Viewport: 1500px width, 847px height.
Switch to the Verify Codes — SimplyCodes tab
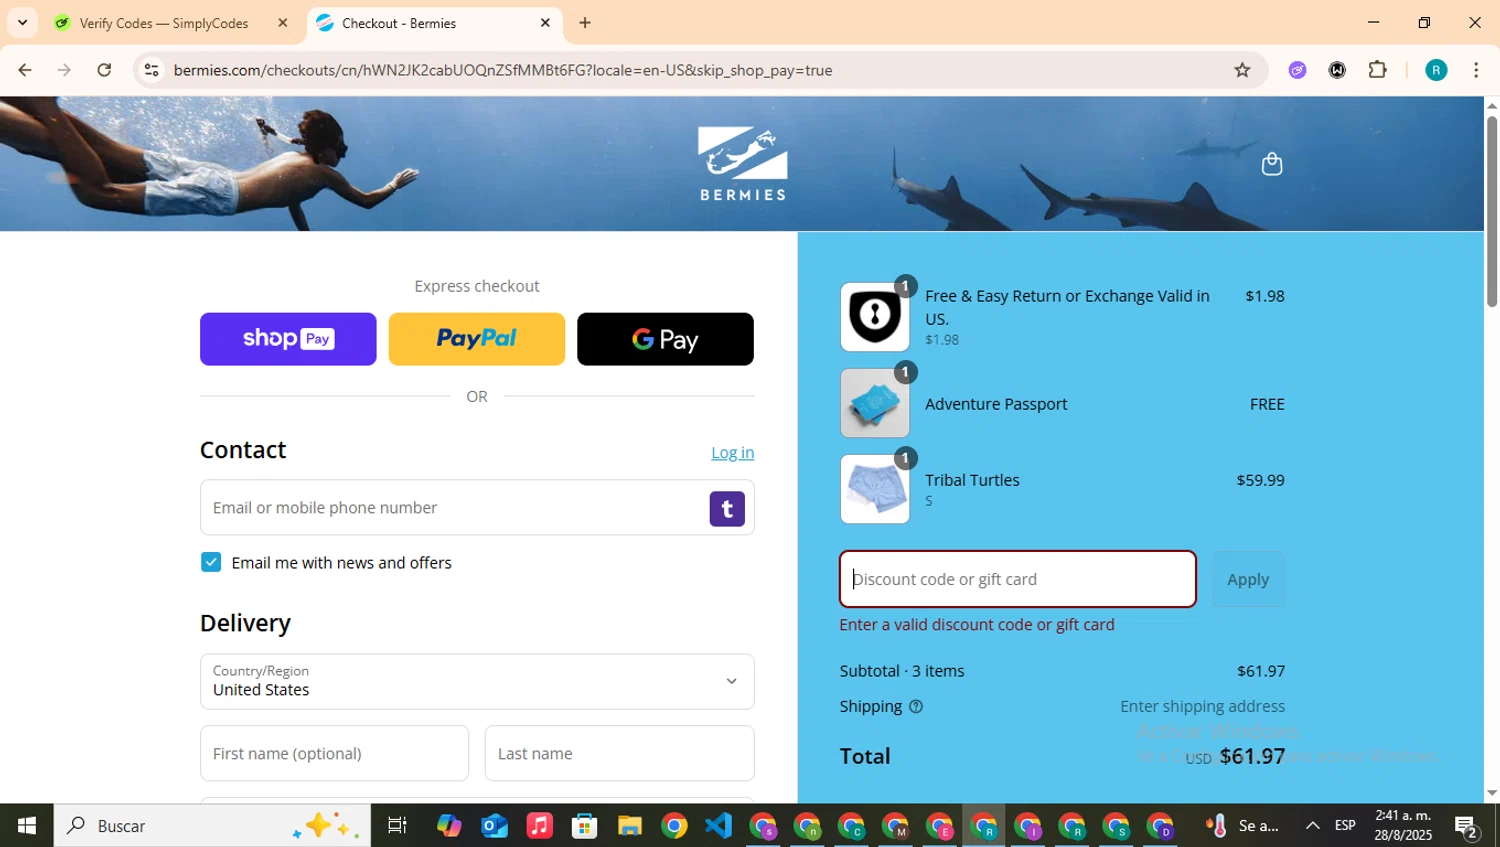(x=171, y=23)
